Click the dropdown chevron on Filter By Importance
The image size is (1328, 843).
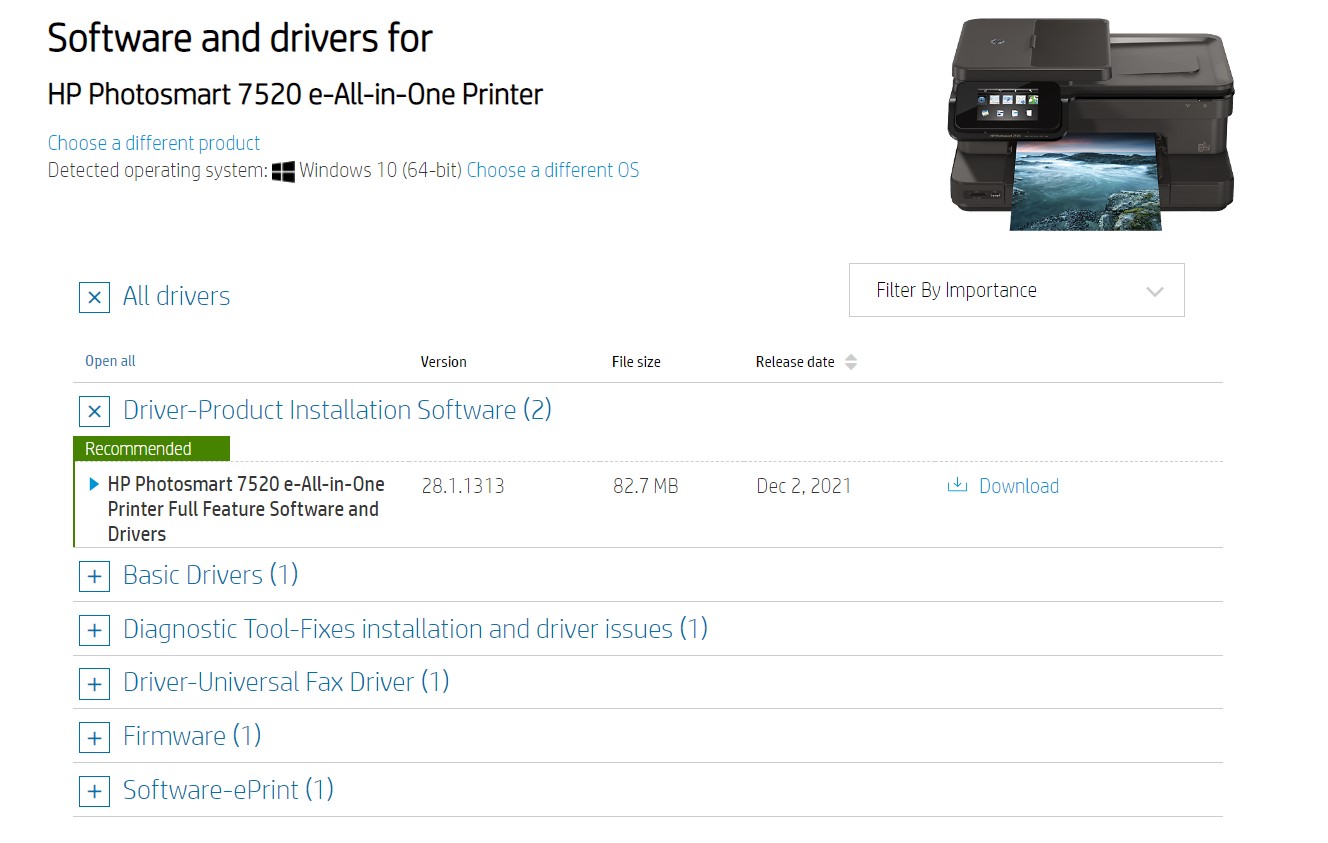[1155, 290]
